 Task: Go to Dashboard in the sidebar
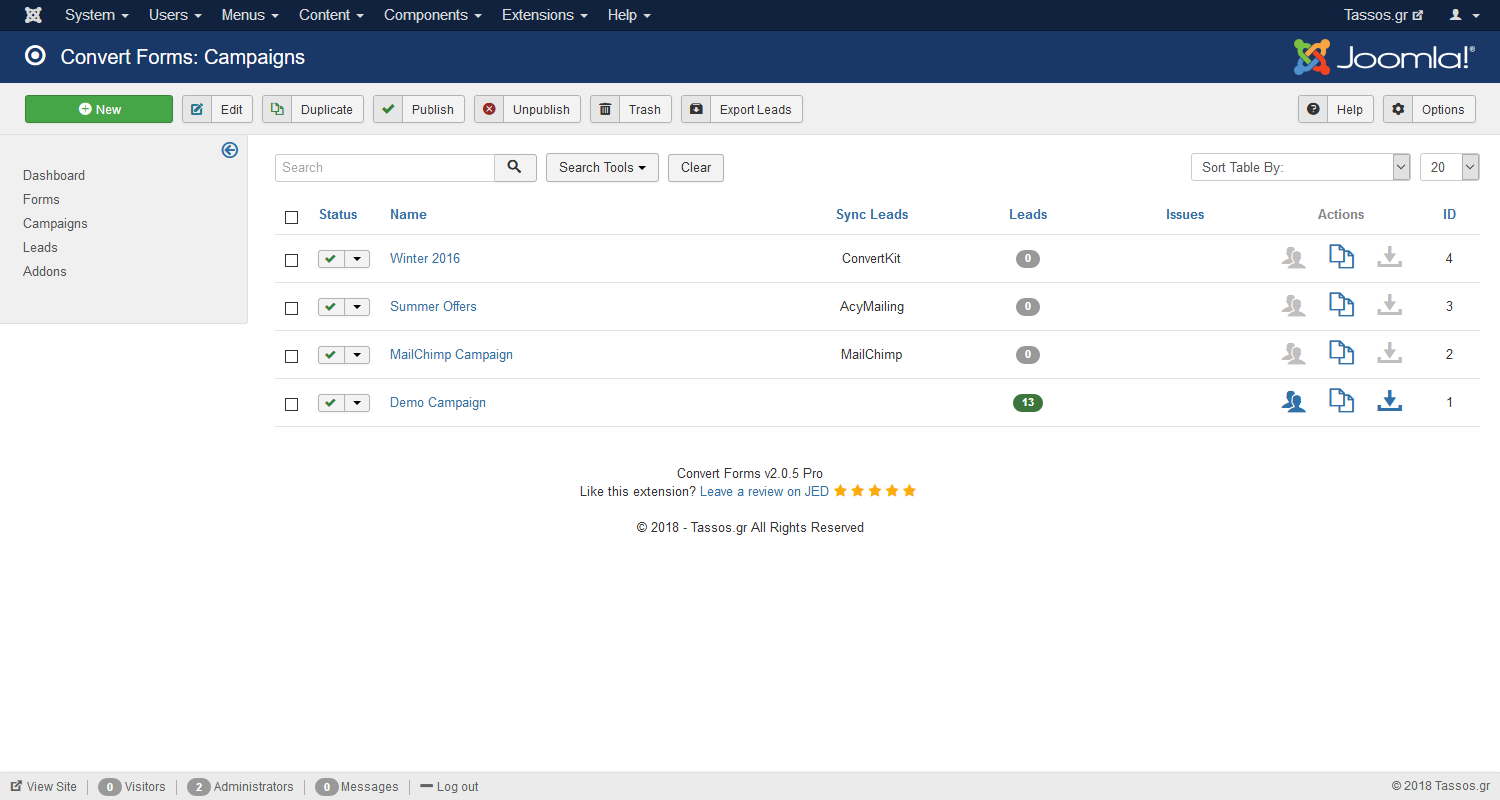[x=54, y=175]
